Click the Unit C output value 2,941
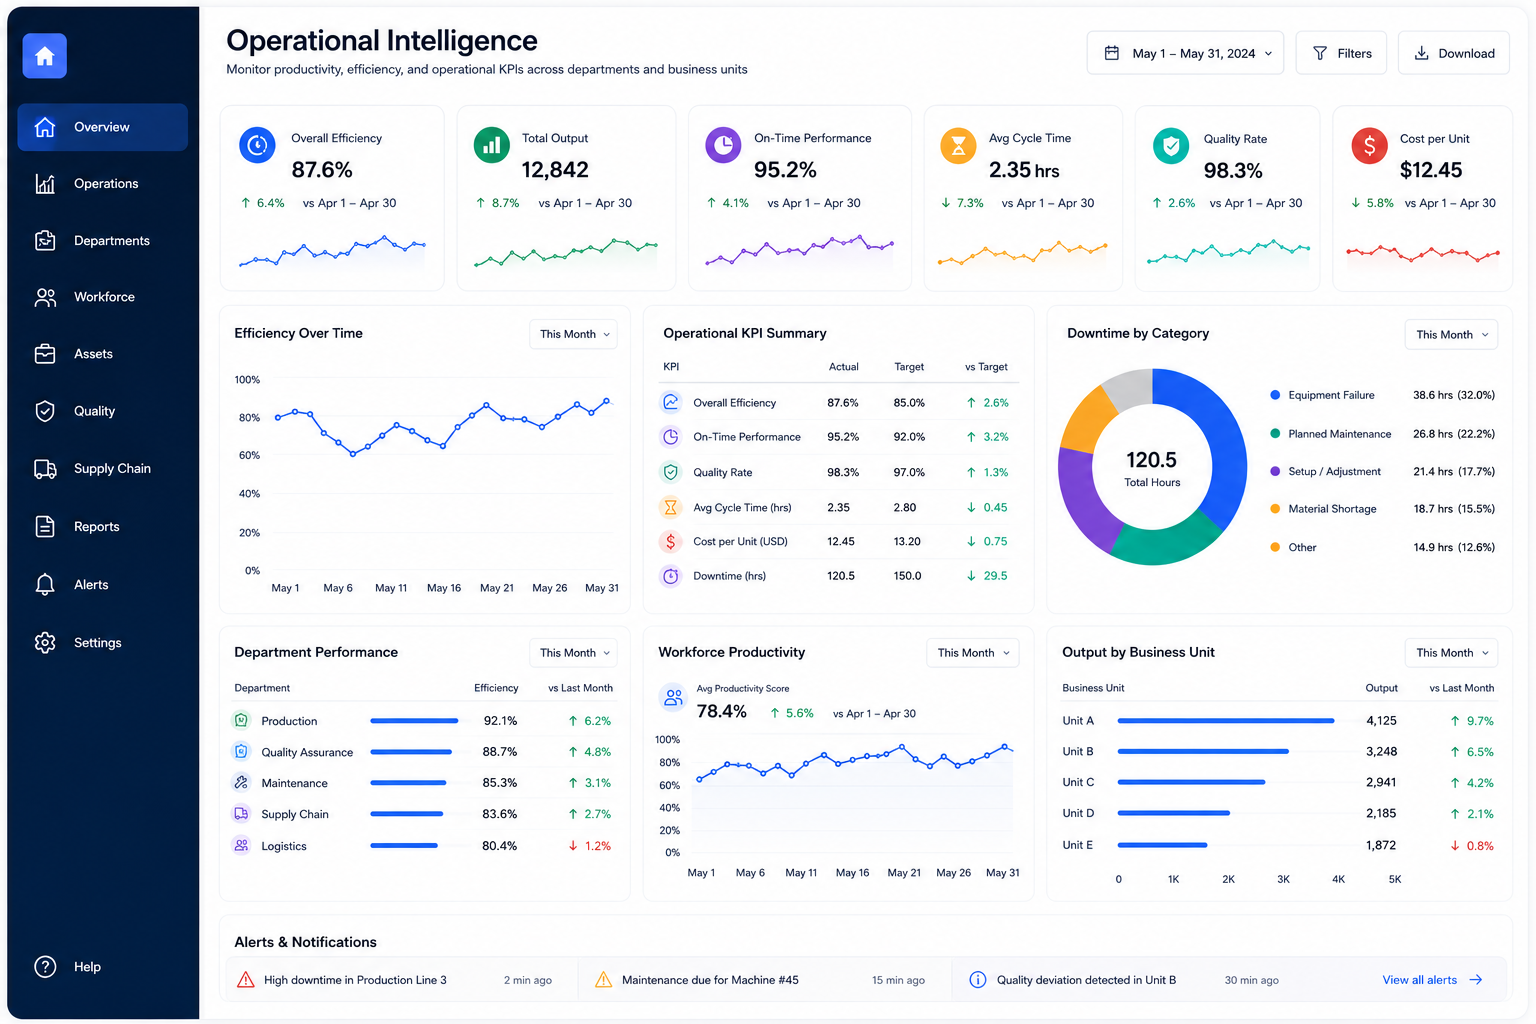This screenshot has width=1536, height=1024. 1381,782
